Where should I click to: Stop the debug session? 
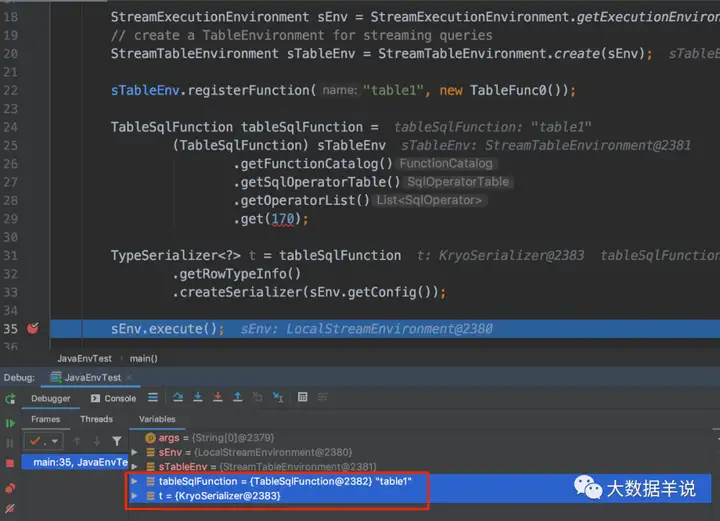(x=10, y=463)
